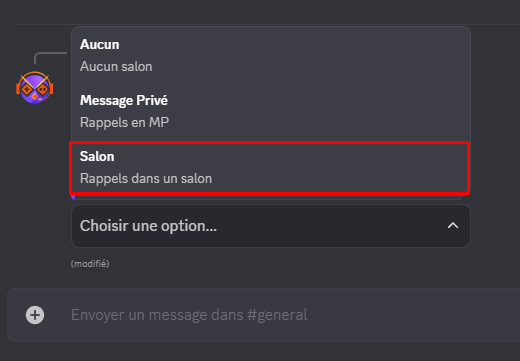
Task: Choose the Message Privé option
Action: [270, 111]
